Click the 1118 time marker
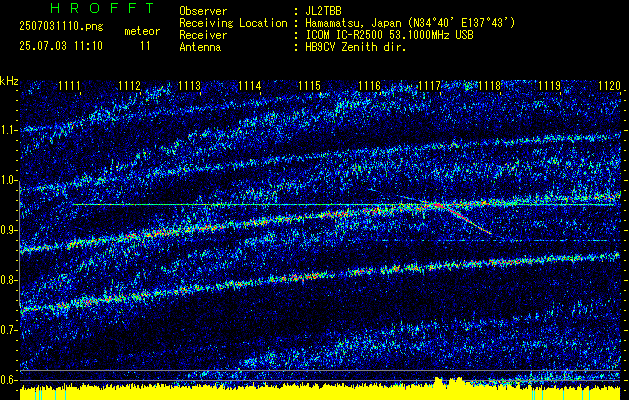 point(489,86)
